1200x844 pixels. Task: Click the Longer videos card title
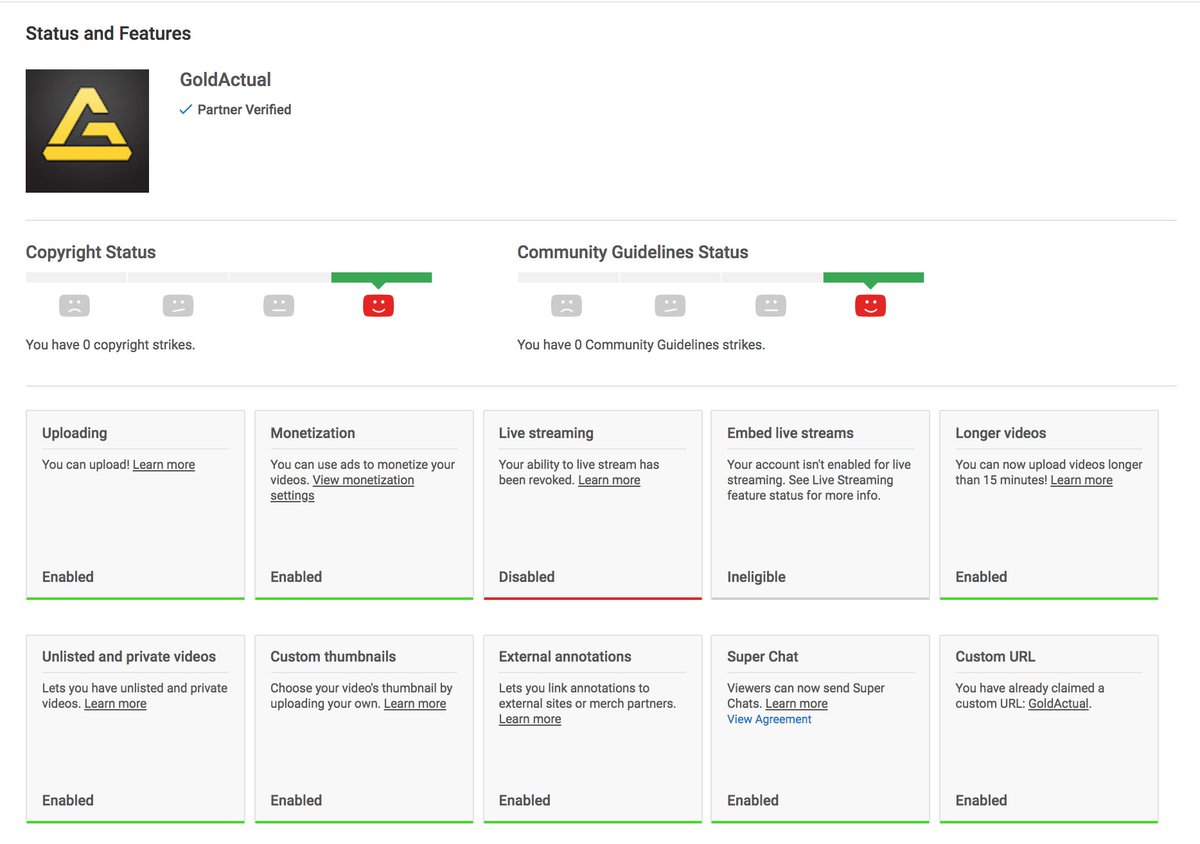coord(1000,433)
